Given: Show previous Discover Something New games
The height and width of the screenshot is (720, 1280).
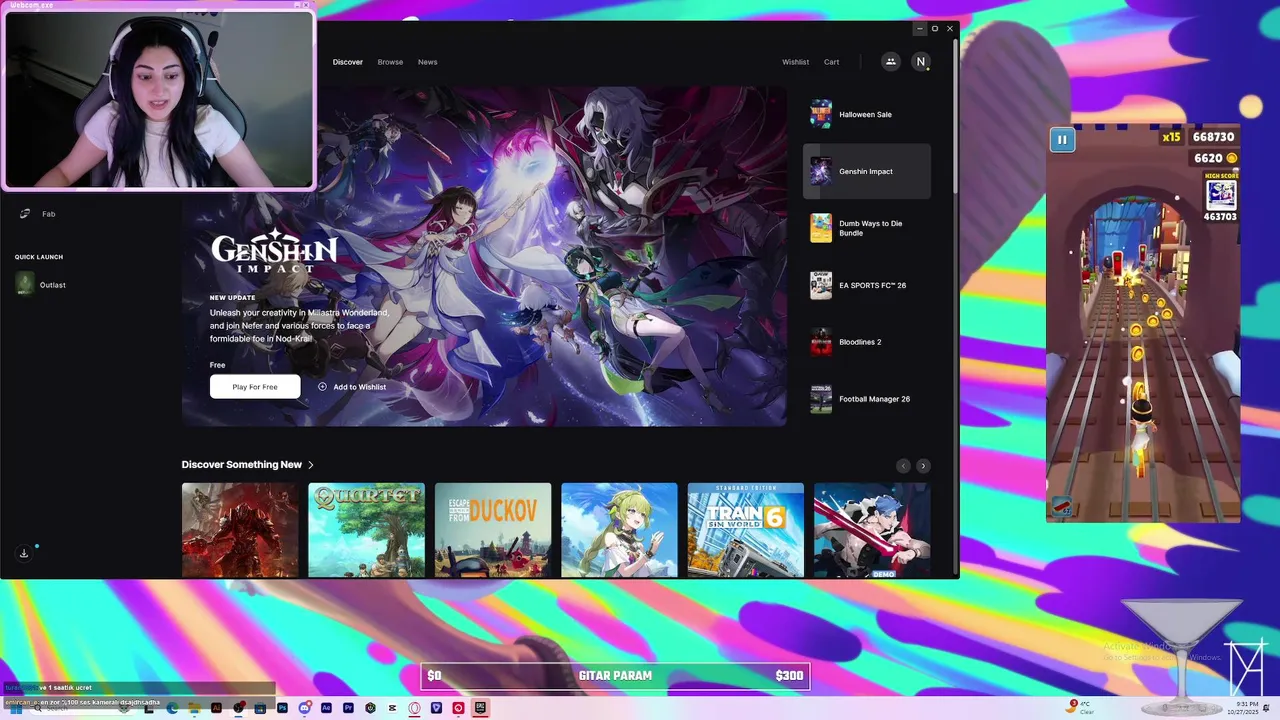Looking at the screenshot, I should point(903,466).
